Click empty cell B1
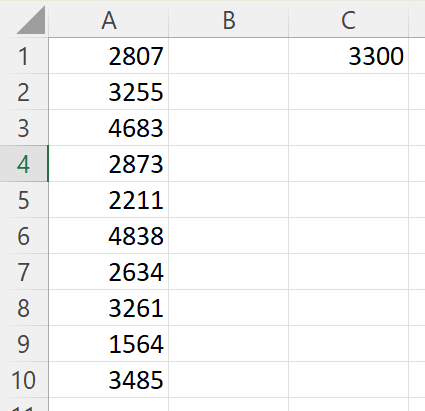Image resolution: width=425 pixels, height=411 pixels. tap(229, 56)
